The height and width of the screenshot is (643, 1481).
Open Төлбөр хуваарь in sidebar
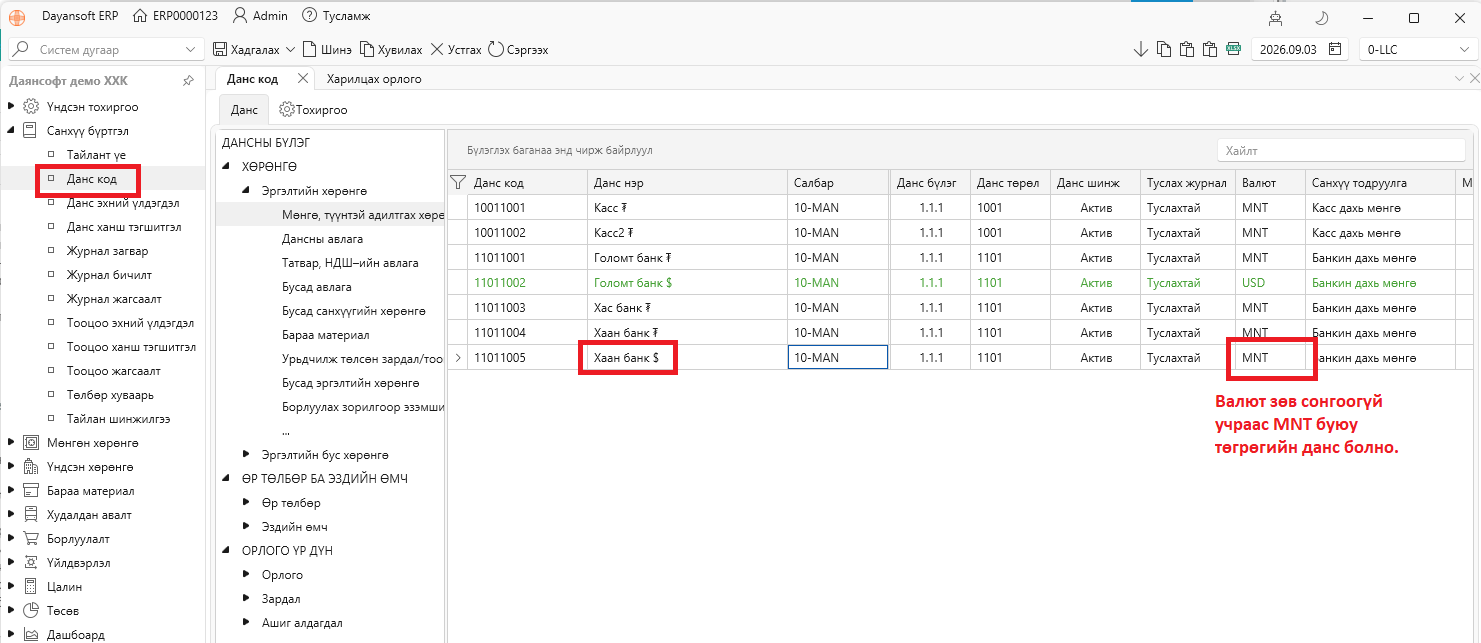coord(111,395)
